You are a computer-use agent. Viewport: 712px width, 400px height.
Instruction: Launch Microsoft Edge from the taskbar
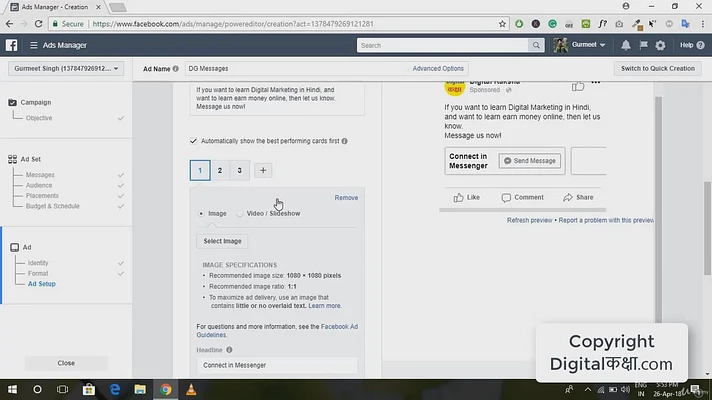point(115,390)
